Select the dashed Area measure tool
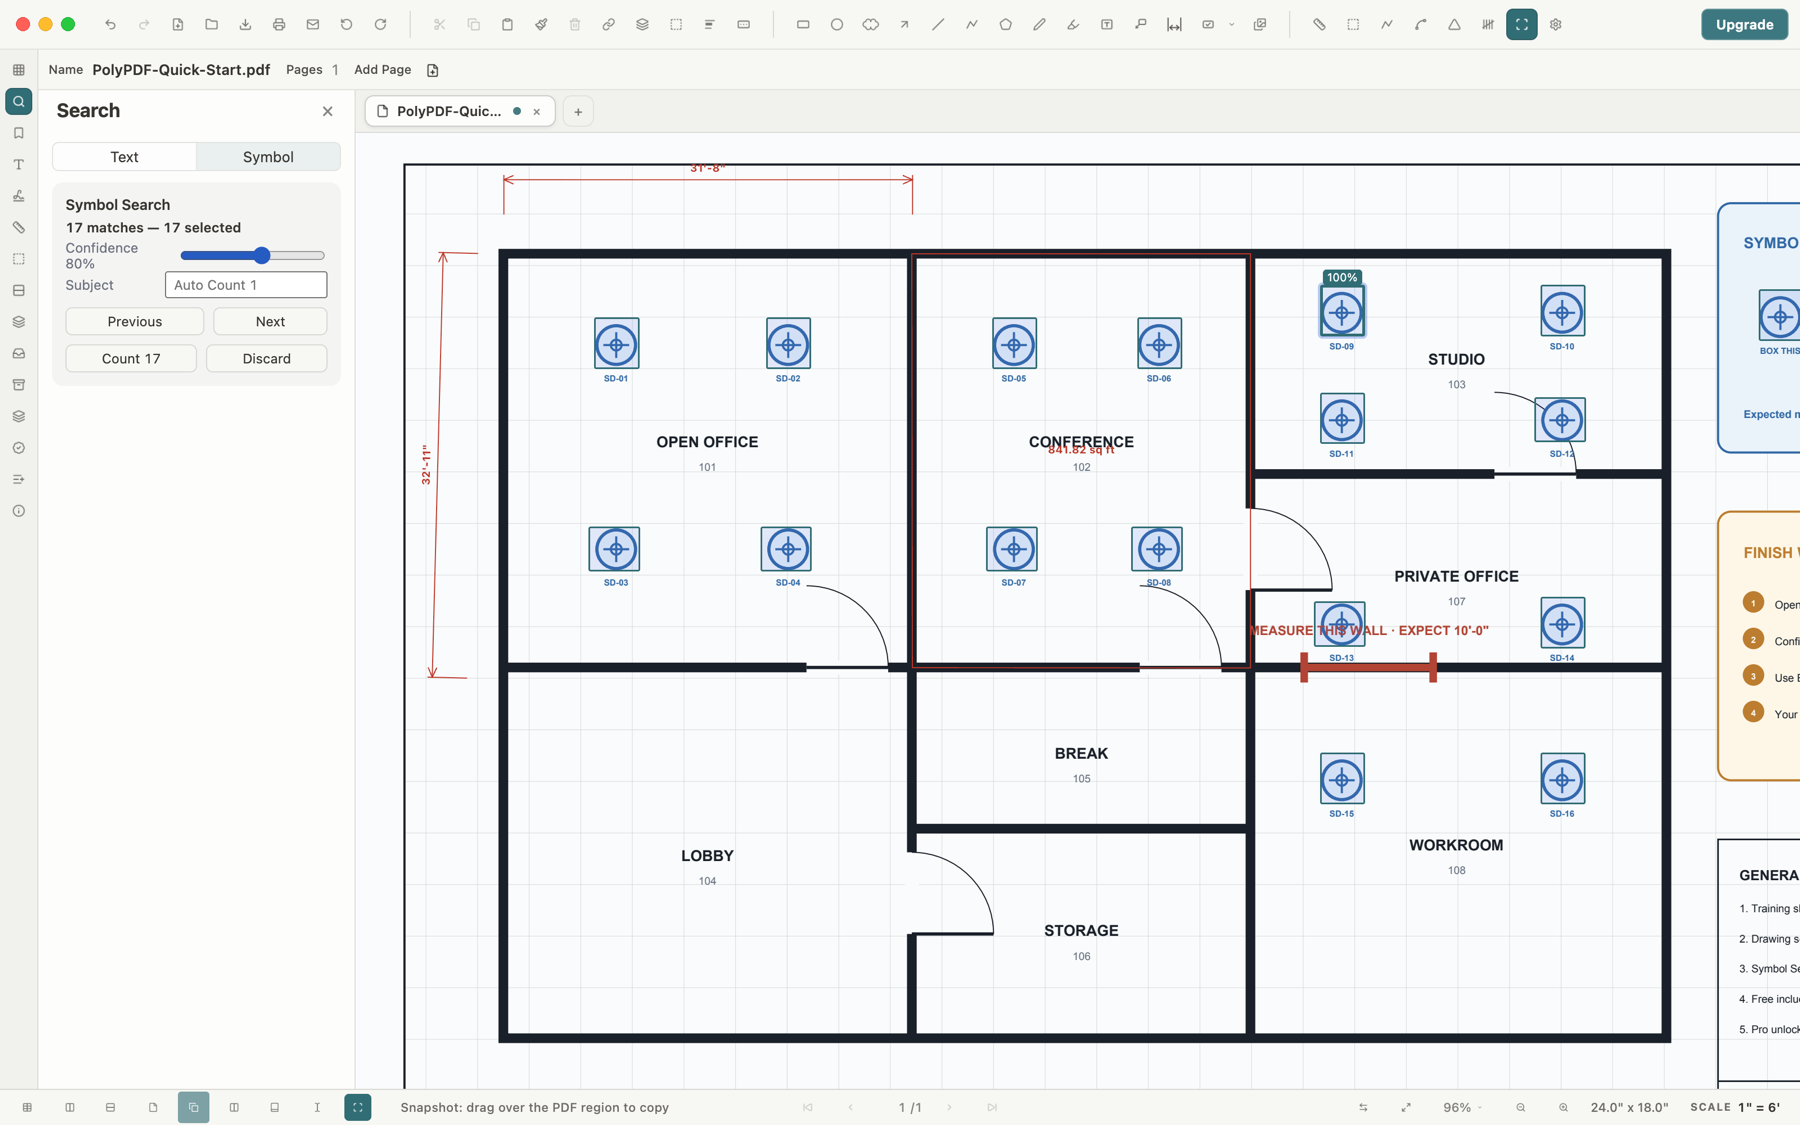The height and width of the screenshot is (1125, 1800). (1353, 25)
